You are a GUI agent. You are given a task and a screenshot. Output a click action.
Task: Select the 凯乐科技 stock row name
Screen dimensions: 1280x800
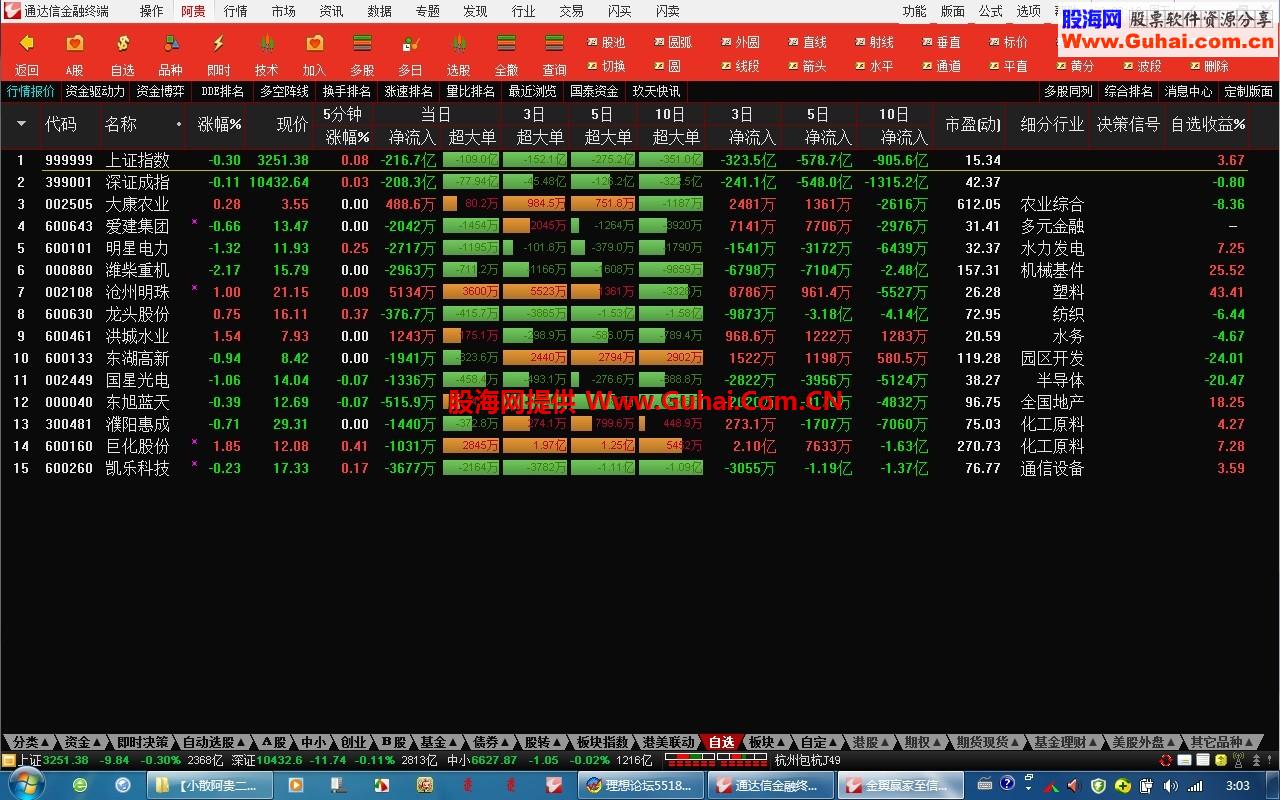tap(138, 468)
